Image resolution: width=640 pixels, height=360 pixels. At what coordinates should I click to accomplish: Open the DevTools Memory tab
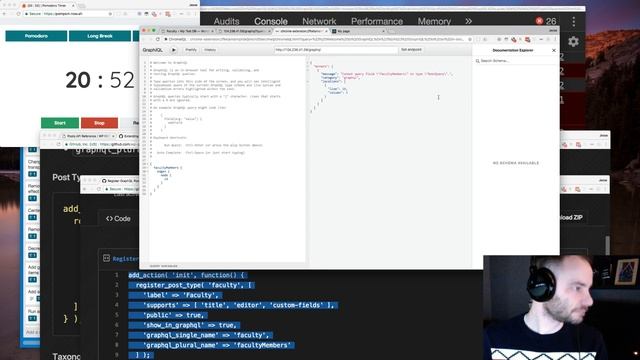[434, 21]
